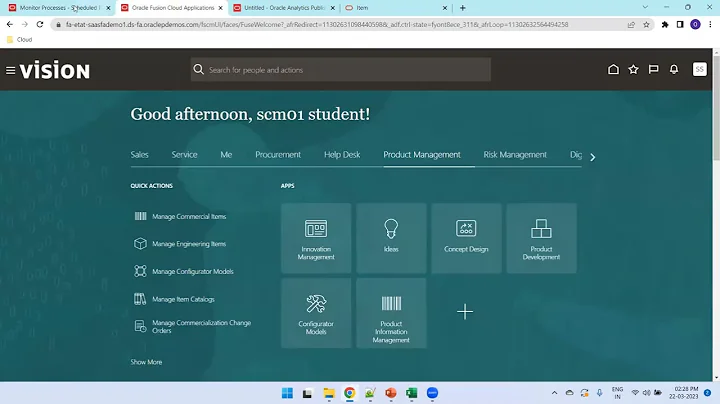This screenshot has height=404, width=720.
Task: Open a new browser tab
Action: (x=462, y=8)
